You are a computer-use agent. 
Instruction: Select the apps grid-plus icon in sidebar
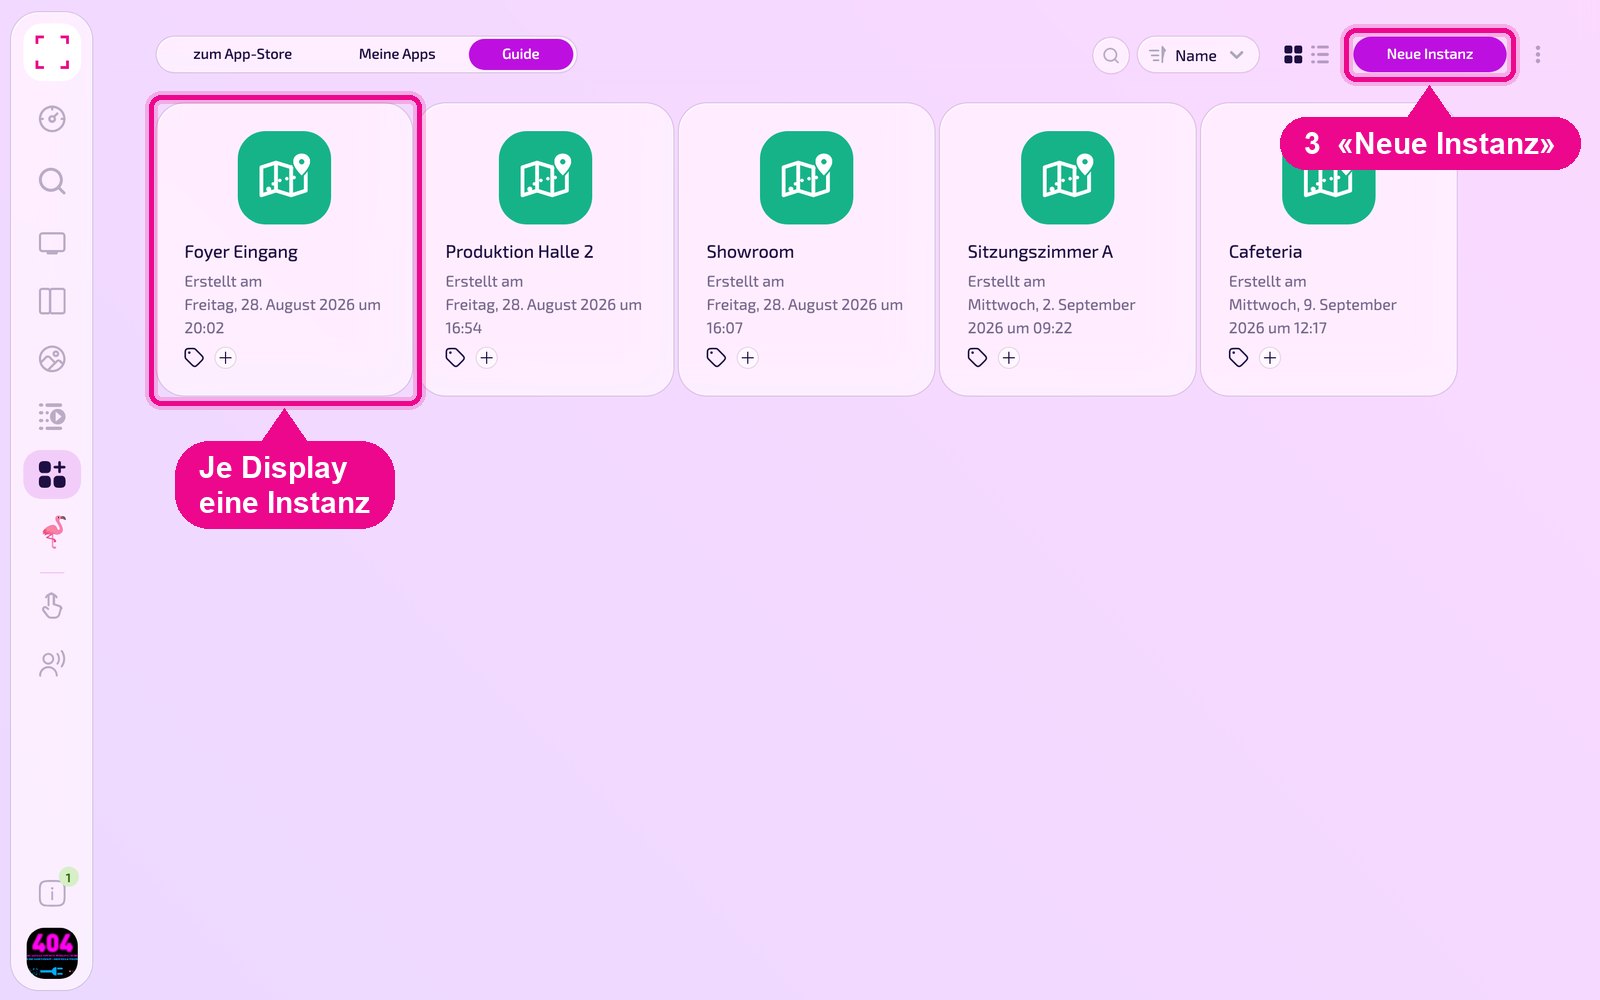52,474
